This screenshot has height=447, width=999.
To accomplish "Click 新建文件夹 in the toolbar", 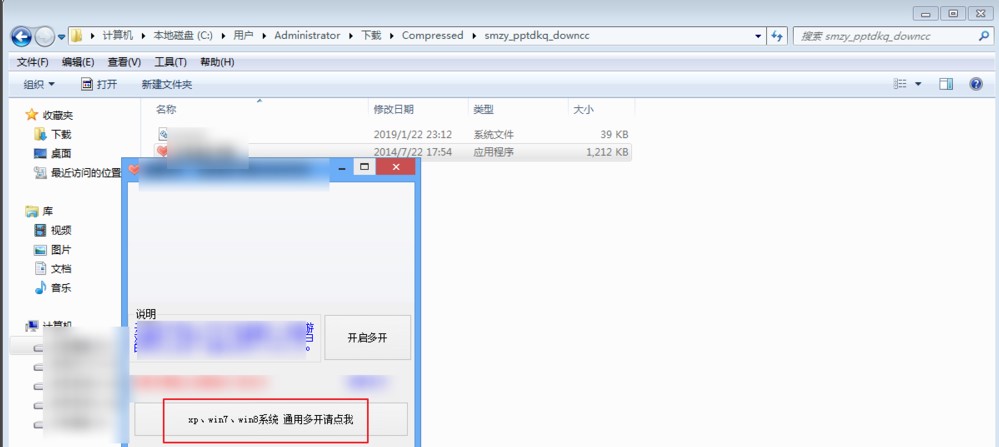I will 167,84.
